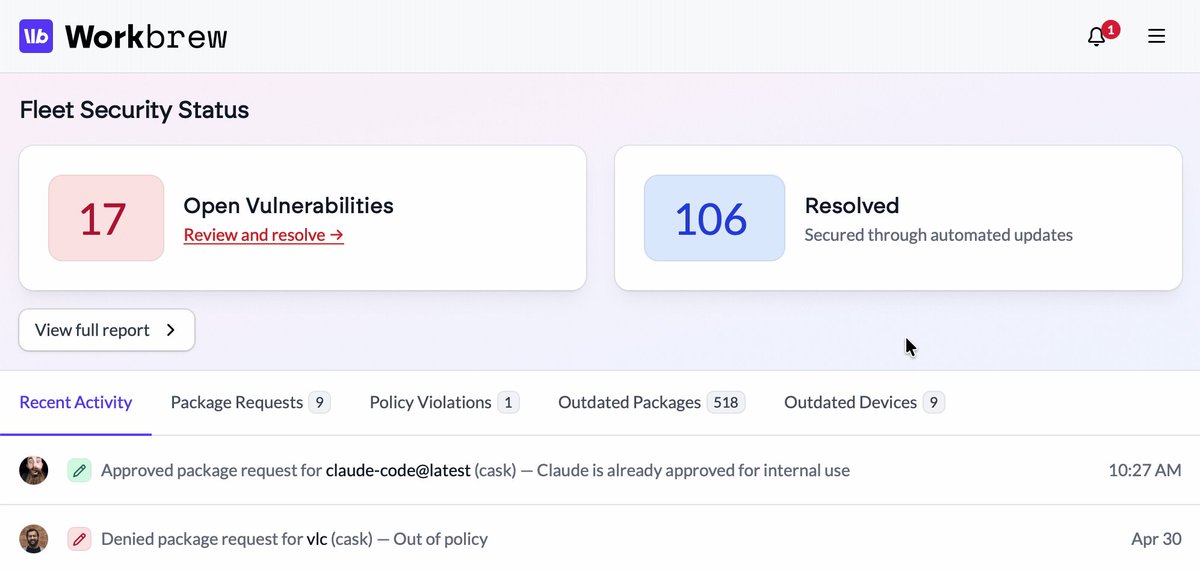
Task: Click the Open Vulnerabilities heading
Action: point(289,206)
